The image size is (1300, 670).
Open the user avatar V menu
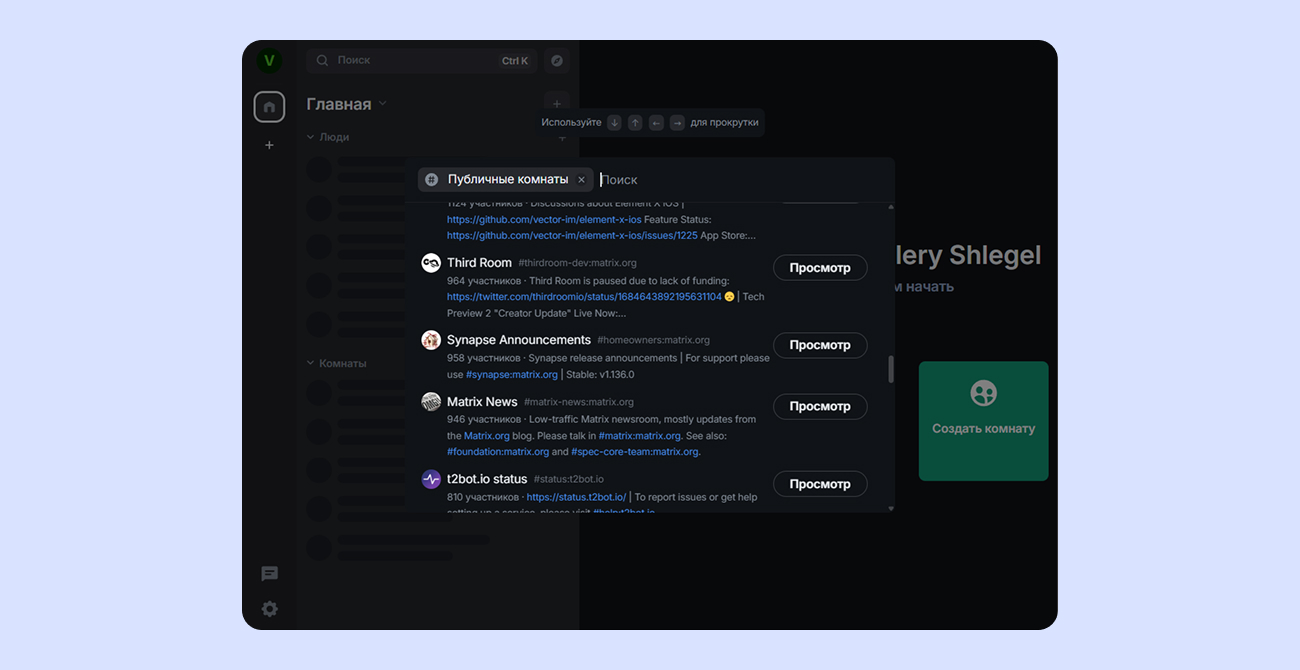point(269,61)
